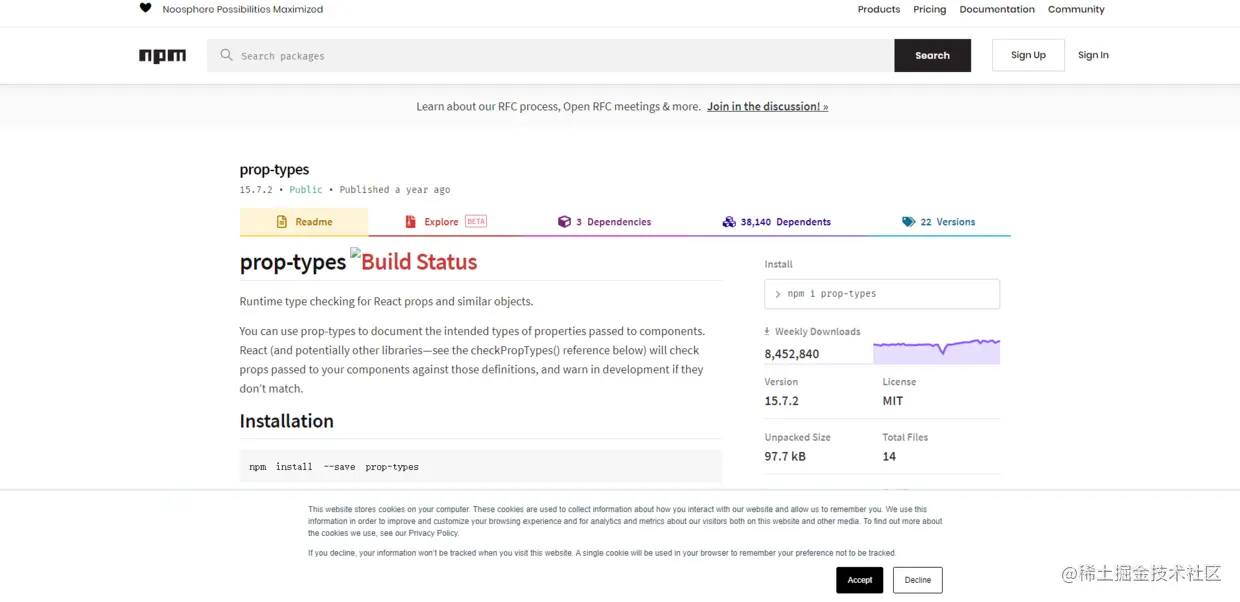Open the npm logo home link
1240x602 pixels.
[162, 56]
